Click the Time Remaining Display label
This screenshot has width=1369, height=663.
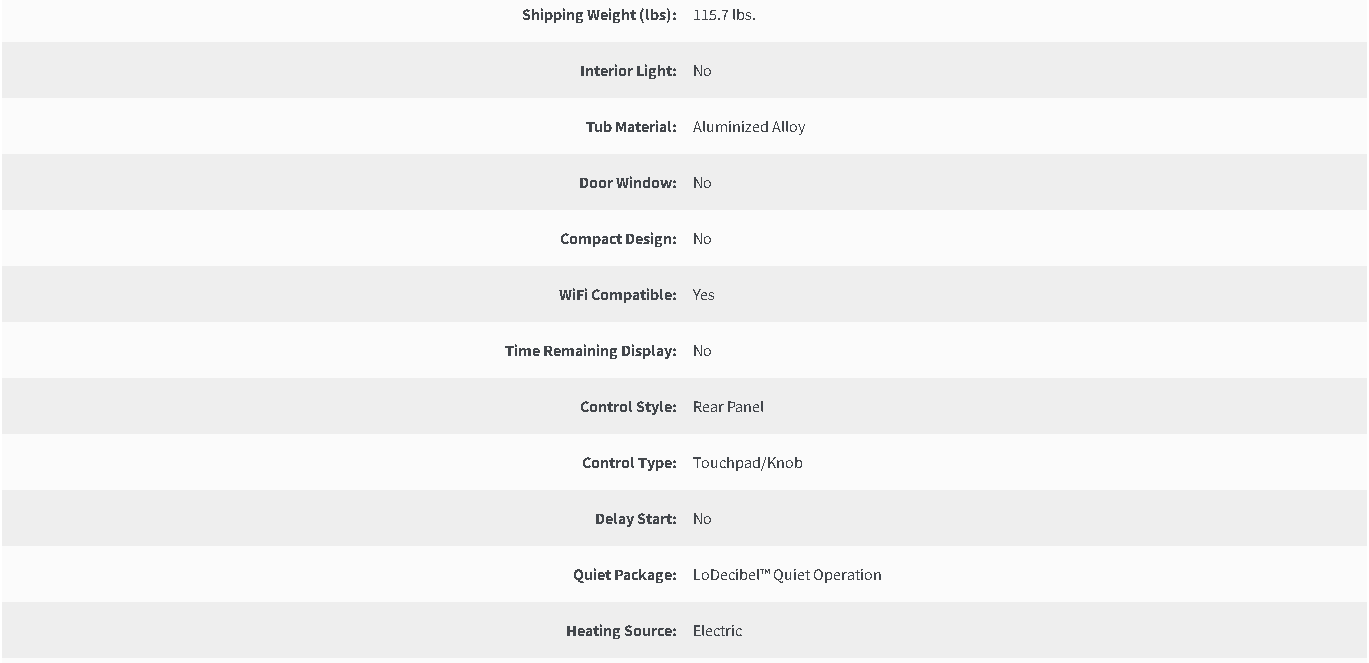pos(591,351)
